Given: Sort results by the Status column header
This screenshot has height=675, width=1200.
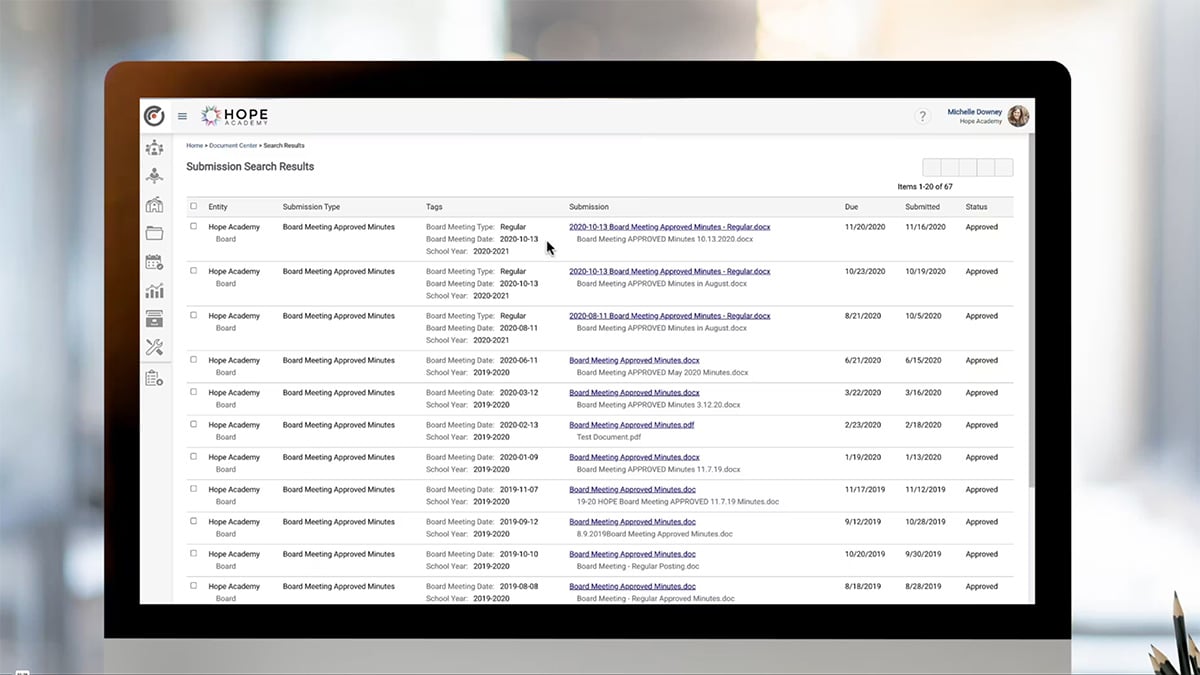Looking at the screenshot, I should (975, 206).
